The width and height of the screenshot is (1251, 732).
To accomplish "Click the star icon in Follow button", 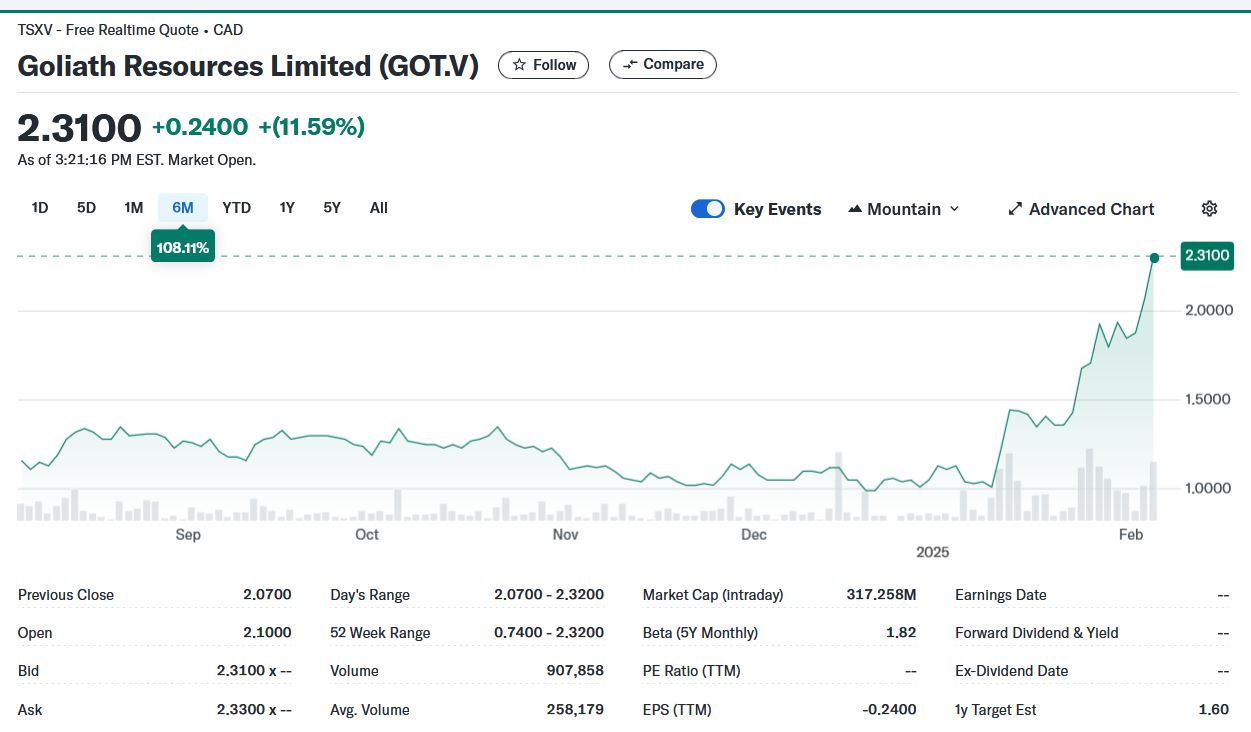I will tap(519, 65).
